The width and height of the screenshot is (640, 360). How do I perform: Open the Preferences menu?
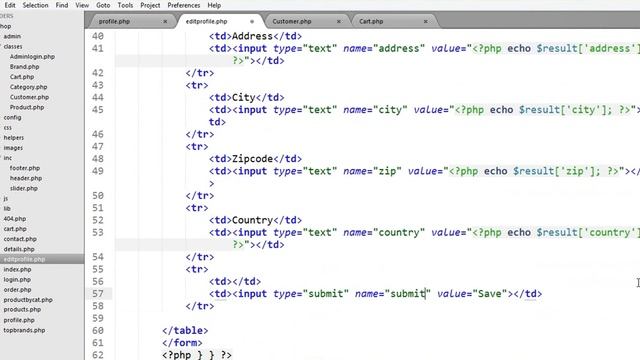click(x=184, y=5)
